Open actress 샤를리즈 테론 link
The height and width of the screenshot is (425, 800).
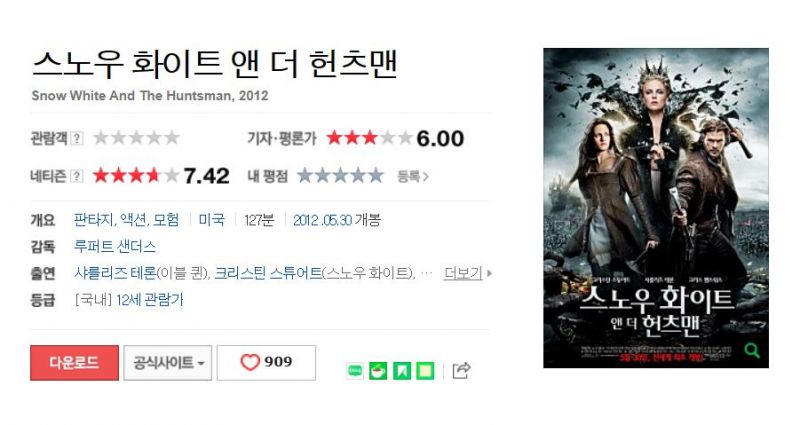(115, 273)
